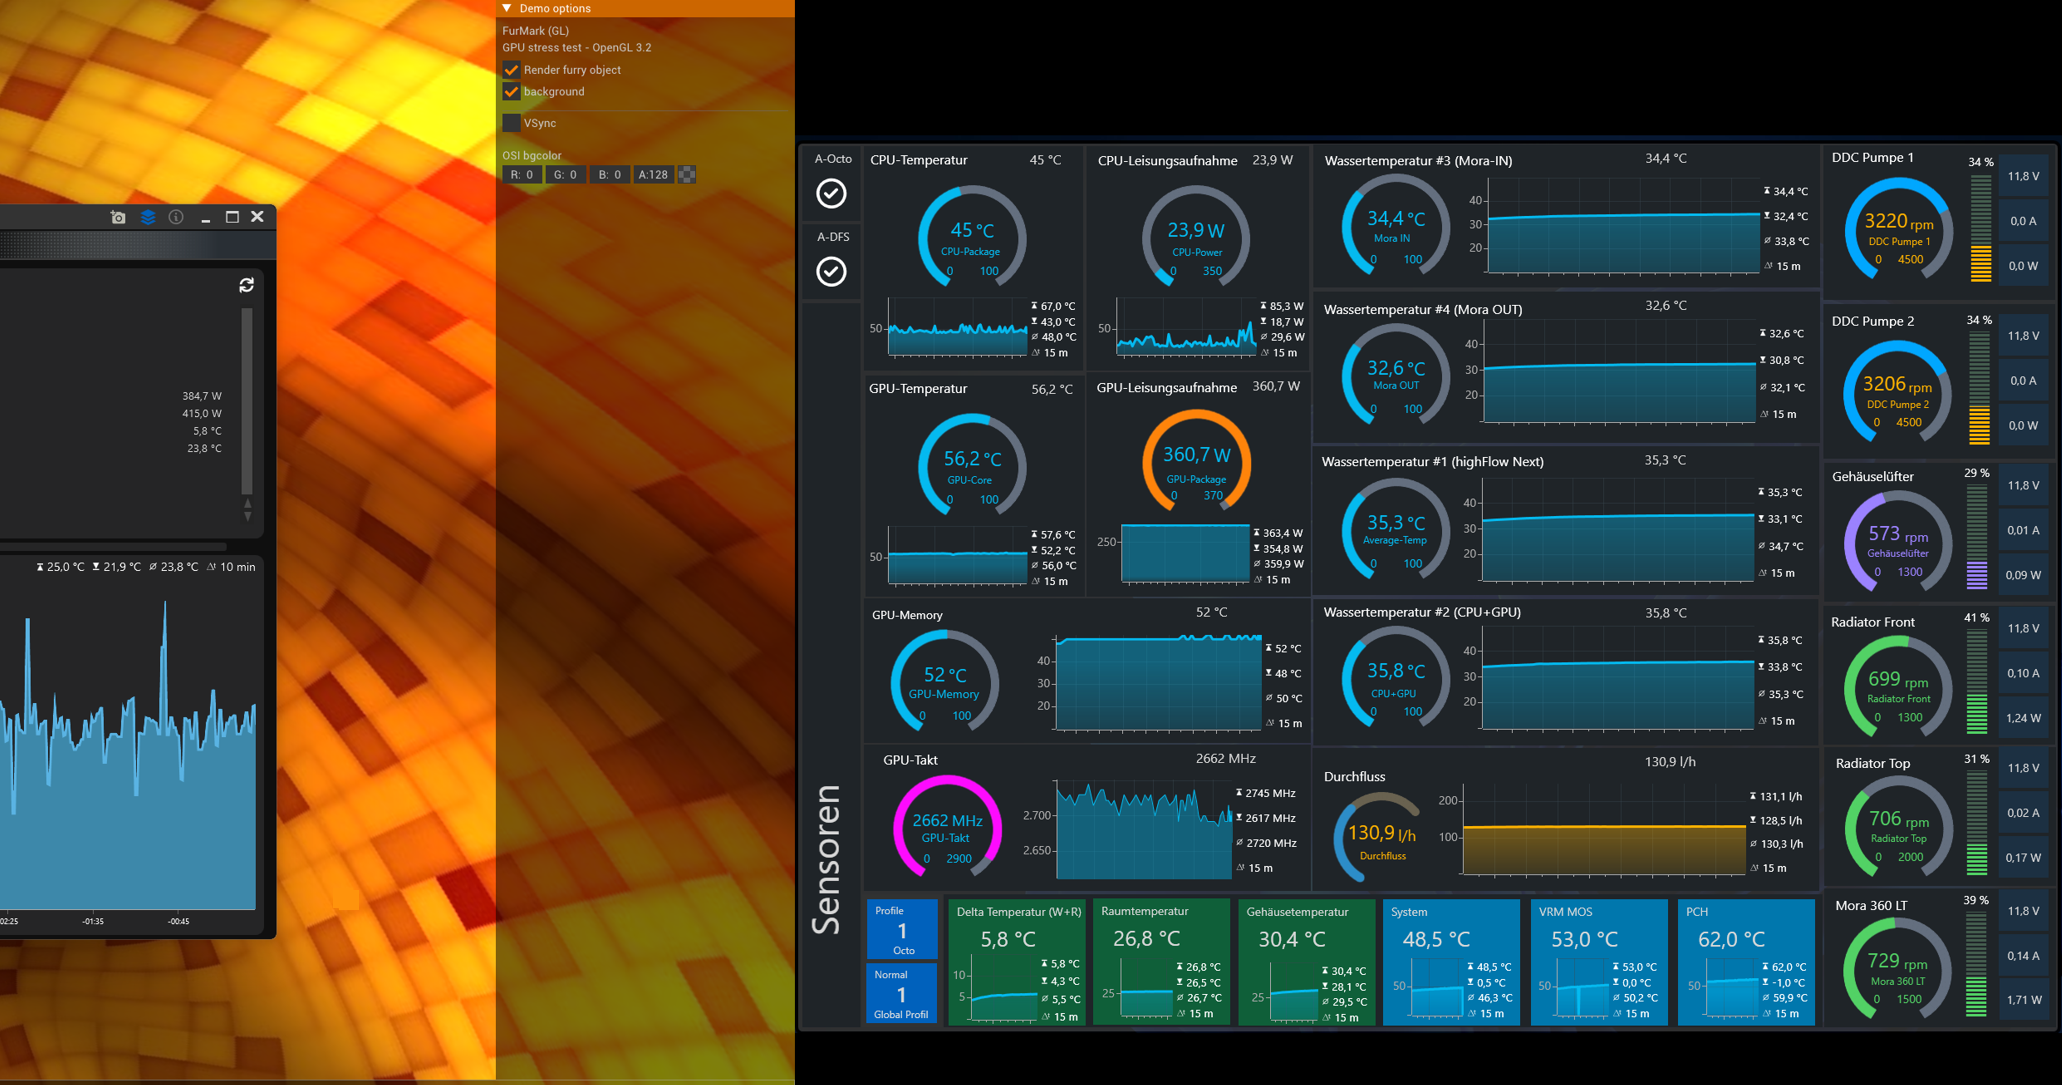Image resolution: width=2062 pixels, height=1085 pixels.
Task: Collapse the Demo options panel triangle
Action: pos(507,8)
